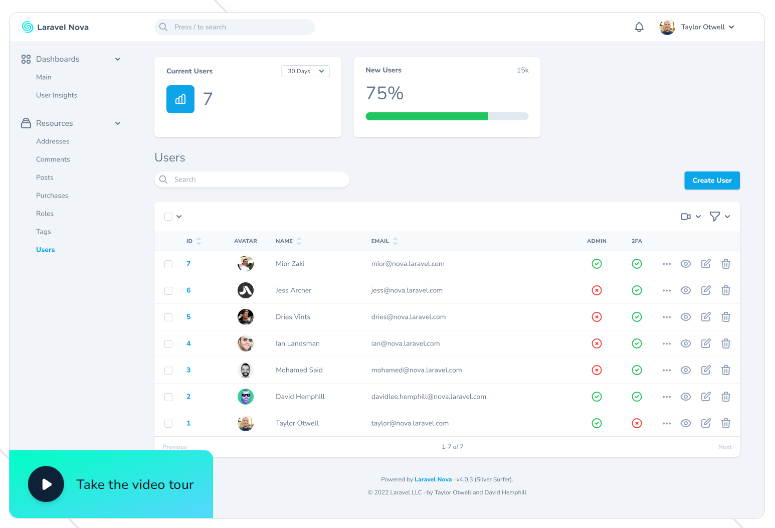Delete the Dries Vints user
The image size is (775, 528).
tap(726, 317)
